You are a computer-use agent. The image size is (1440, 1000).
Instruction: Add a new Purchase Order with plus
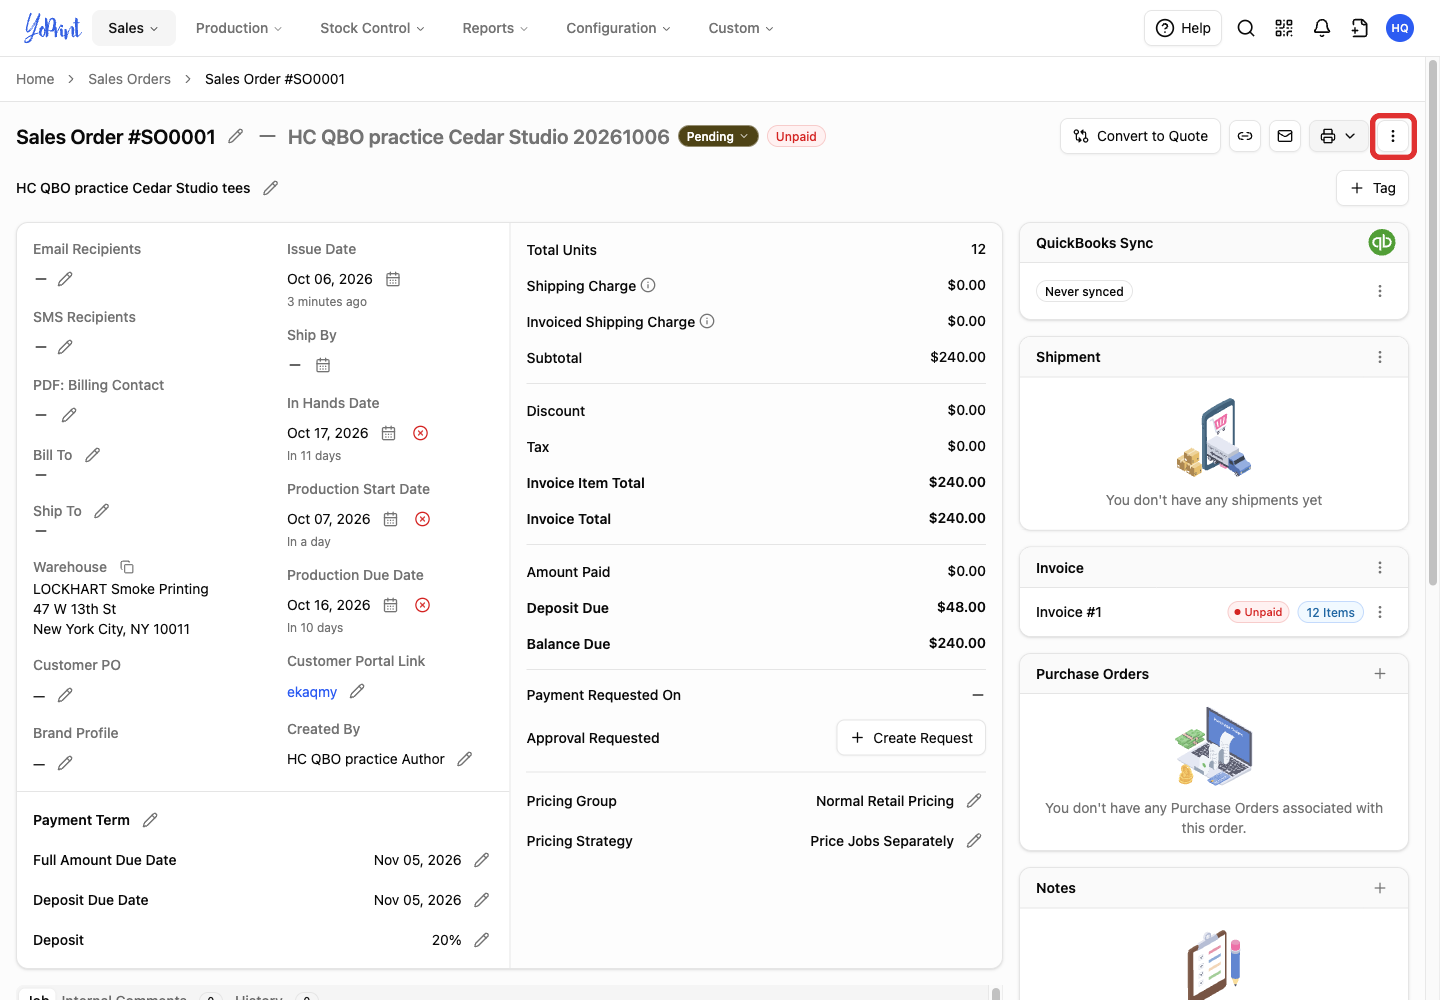(x=1380, y=674)
